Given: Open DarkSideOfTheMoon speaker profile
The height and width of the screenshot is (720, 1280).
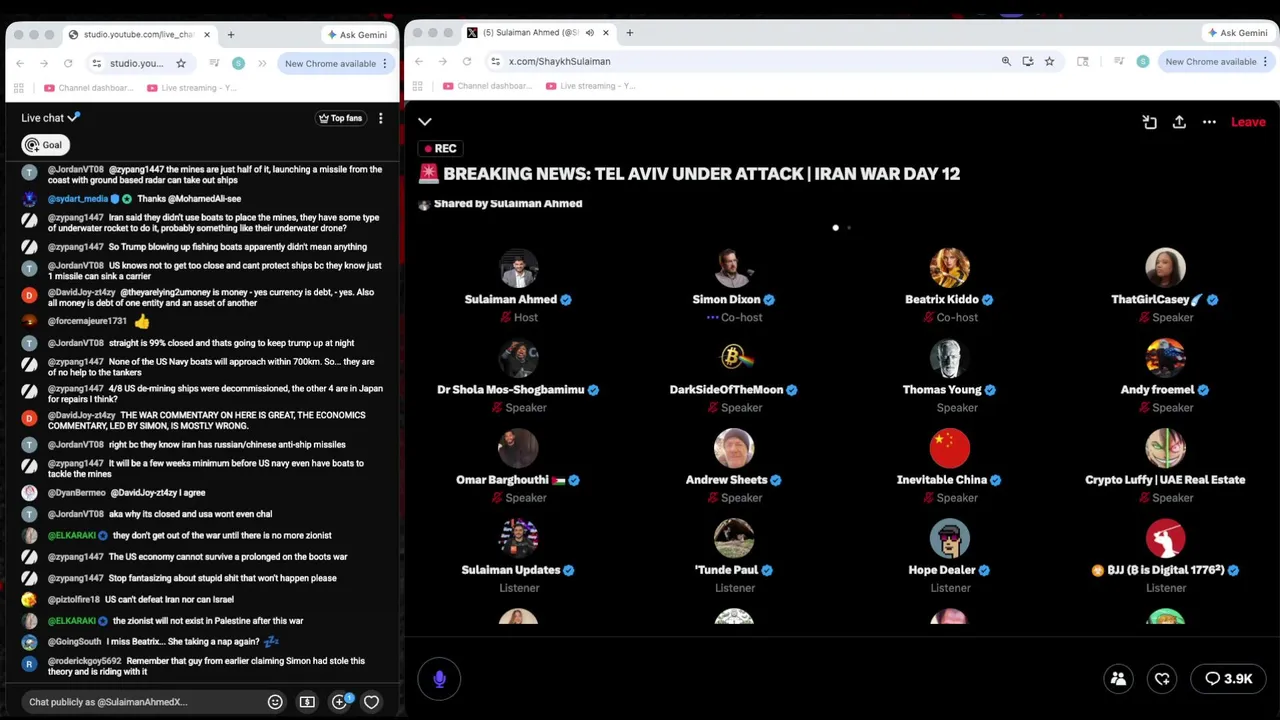Looking at the screenshot, I should pyautogui.click(x=734, y=358).
